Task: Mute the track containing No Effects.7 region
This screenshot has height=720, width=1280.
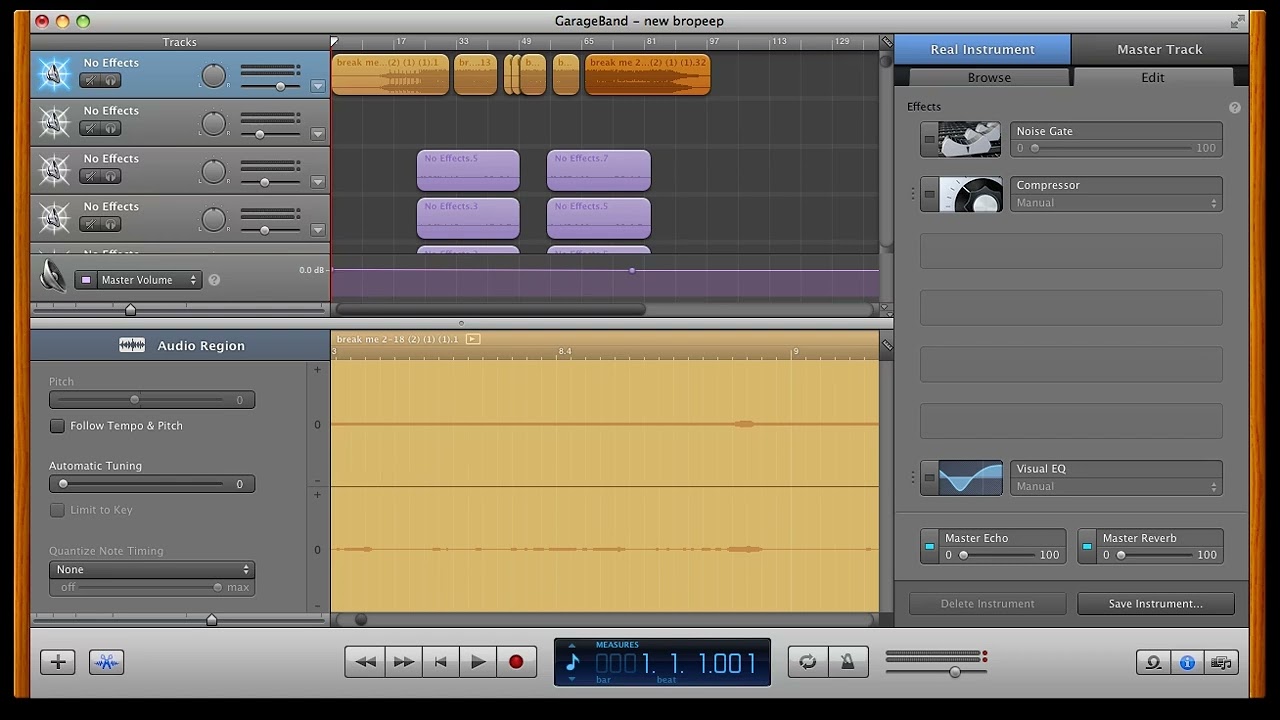Action: (x=91, y=177)
